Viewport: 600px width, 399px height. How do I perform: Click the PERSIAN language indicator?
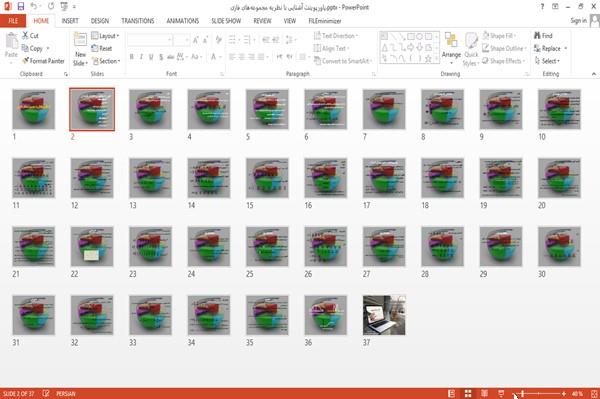(66, 393)
